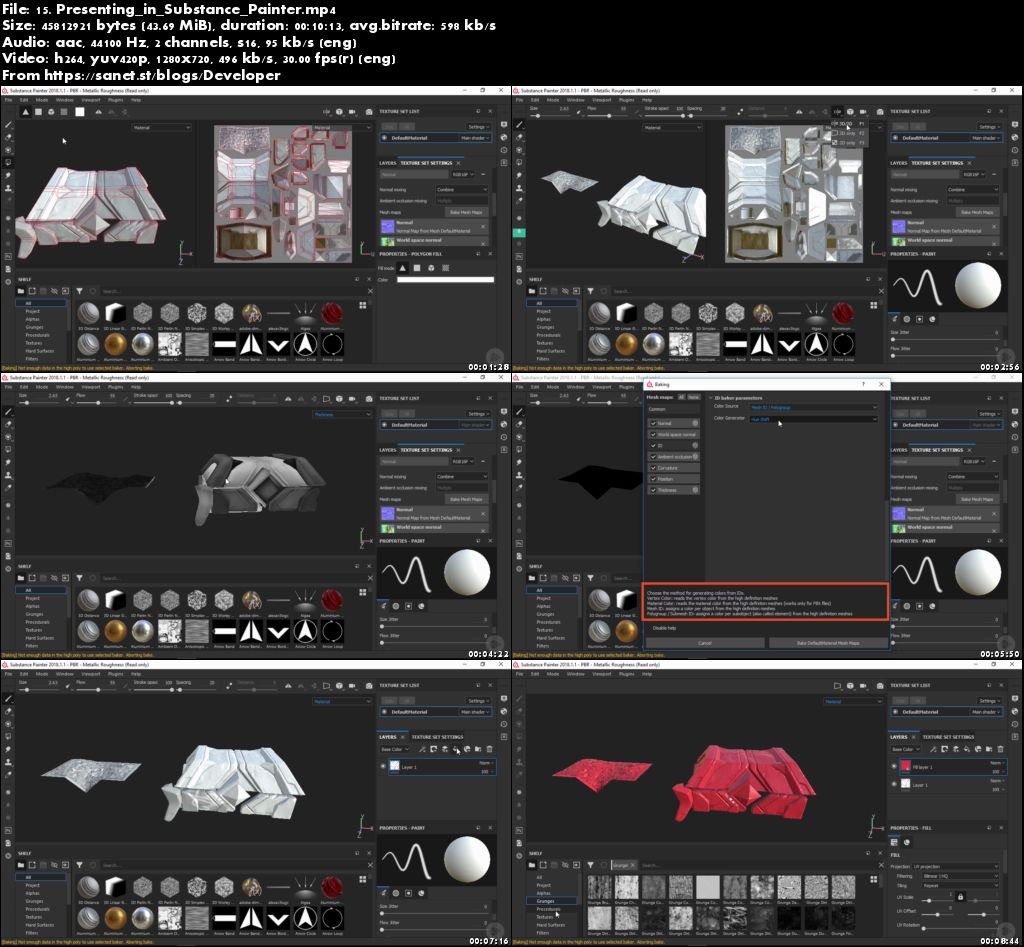Open Plugins menu in 00:04:22 frame
This screenshot has width=1024, height=947.
pyautogui.click(x=116, y=387)
